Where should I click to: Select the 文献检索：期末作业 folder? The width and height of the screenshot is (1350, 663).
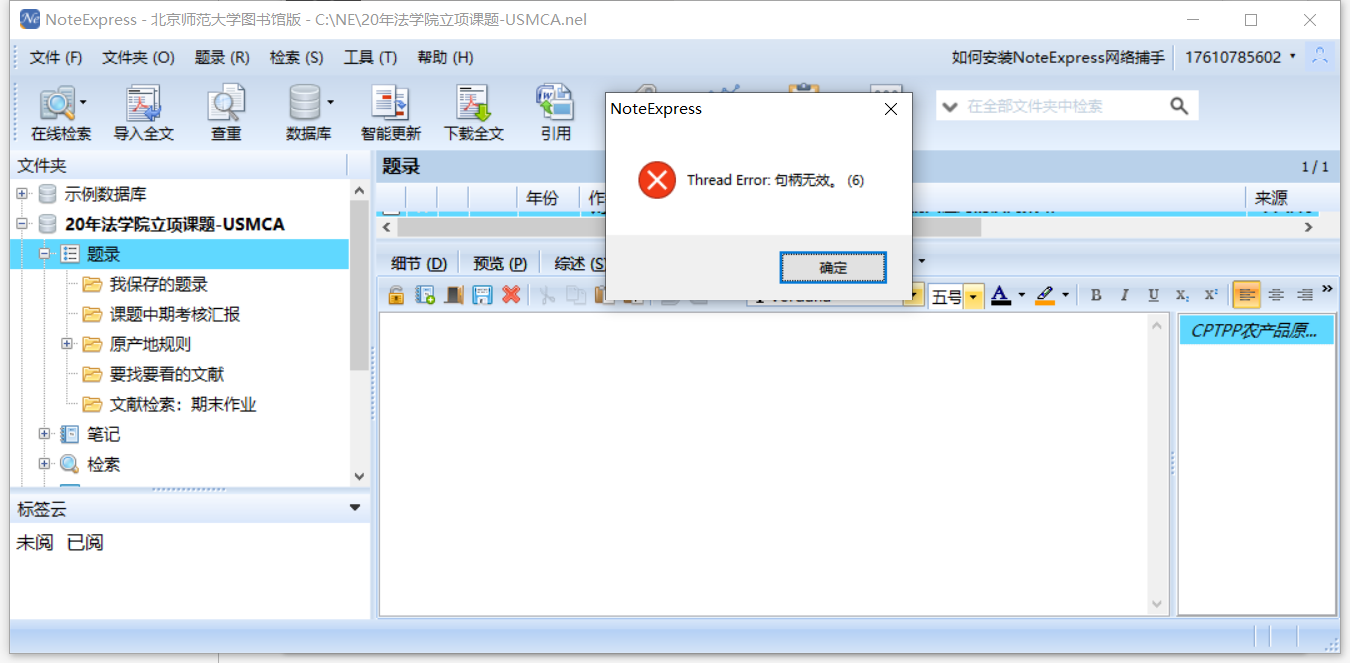tap(182, 404)
